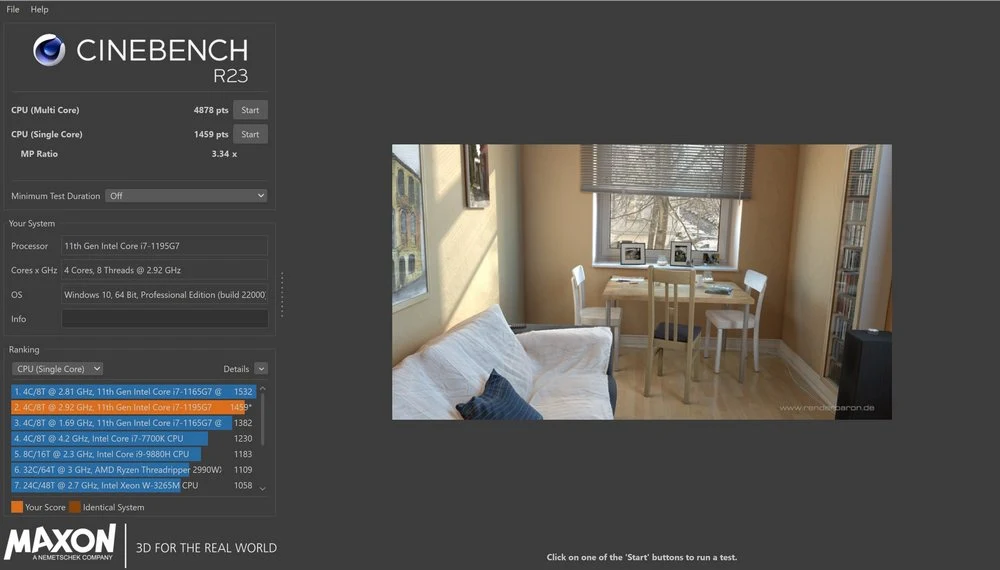Click the MP Ratio value 3.34 x
Viewport: 1000px width, 570px height.
tap(224, 154)
